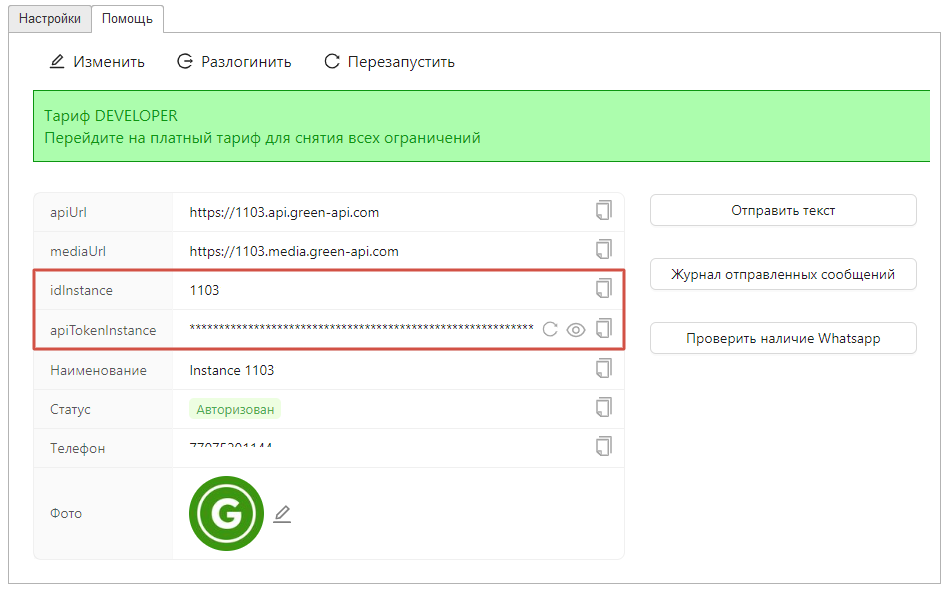Show the hidden apiTokenInstance value

[x=575, y=329]
